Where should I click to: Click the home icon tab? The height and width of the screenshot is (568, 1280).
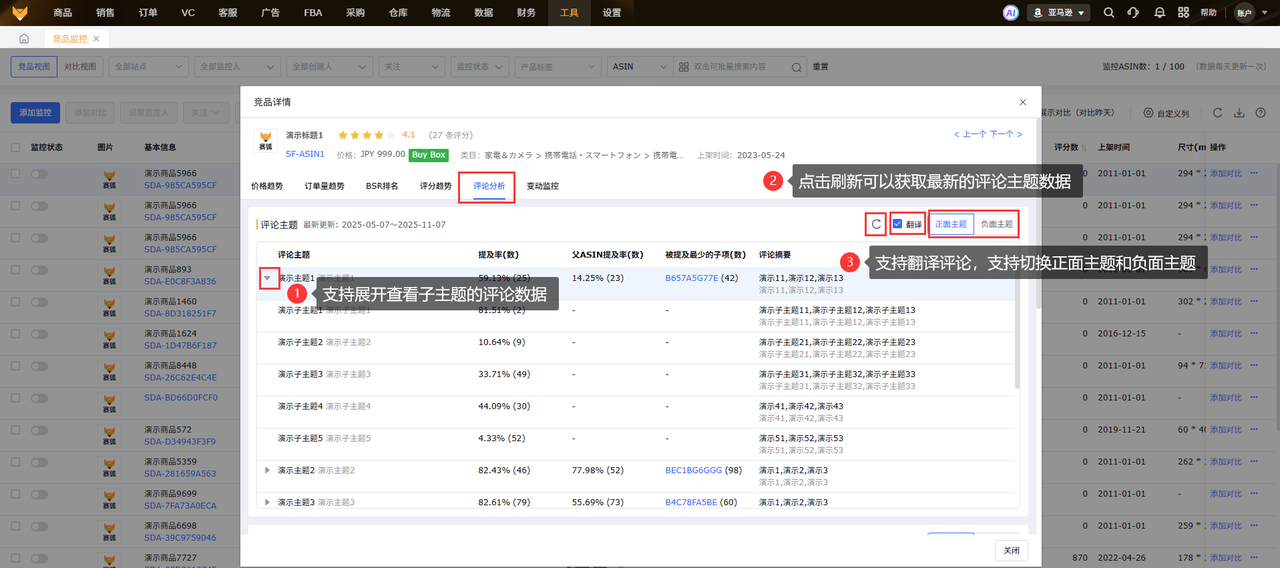(24, 38)
